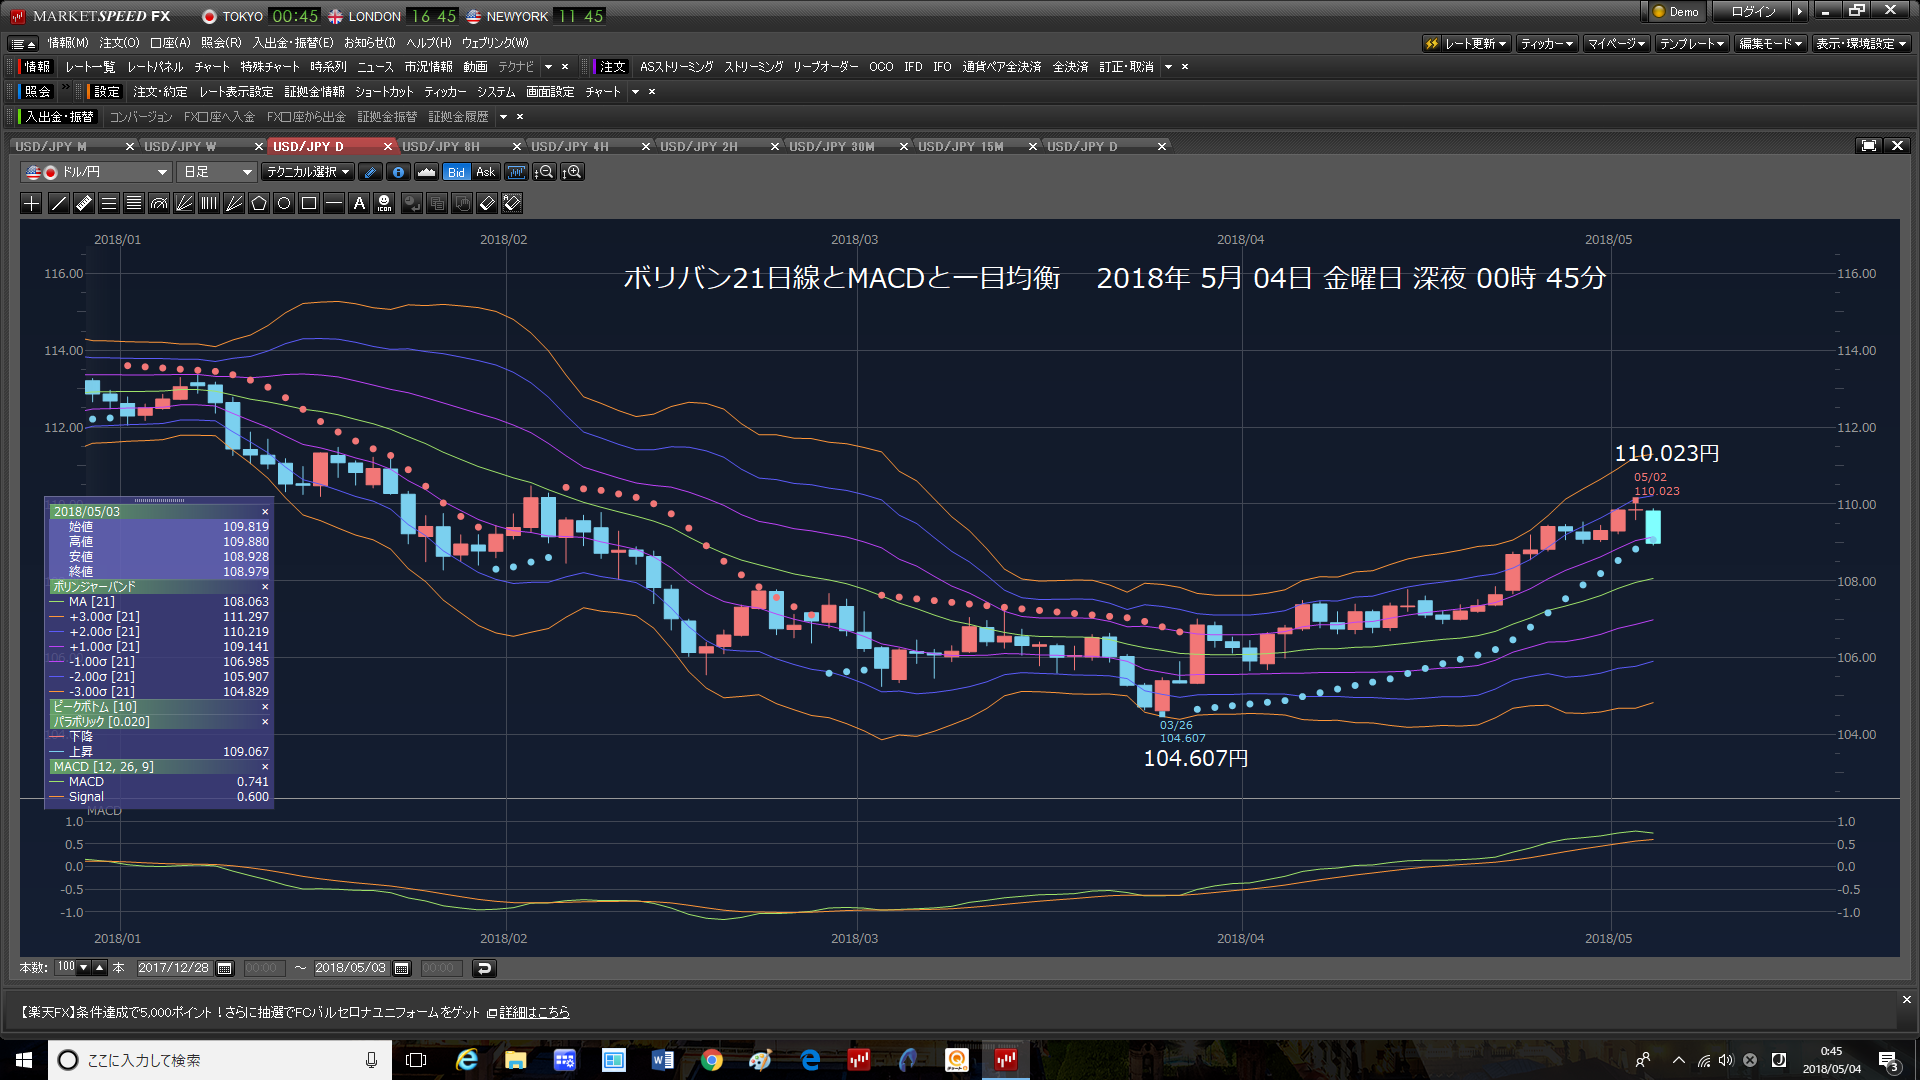The height and width of the screenshot is (1080, 1920).
Task: Click the reset period return arrow
Action: (x=484, y=968)
